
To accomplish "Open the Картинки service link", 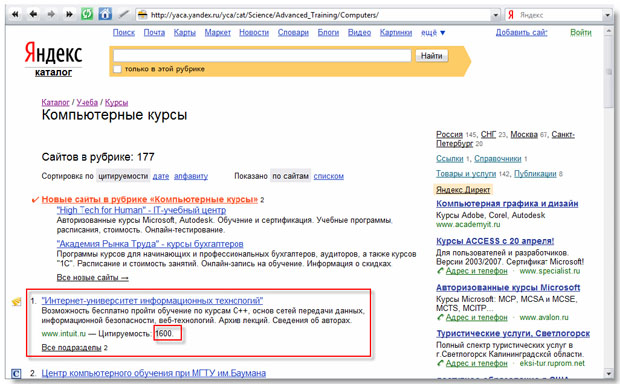I will tap(396, 32).
